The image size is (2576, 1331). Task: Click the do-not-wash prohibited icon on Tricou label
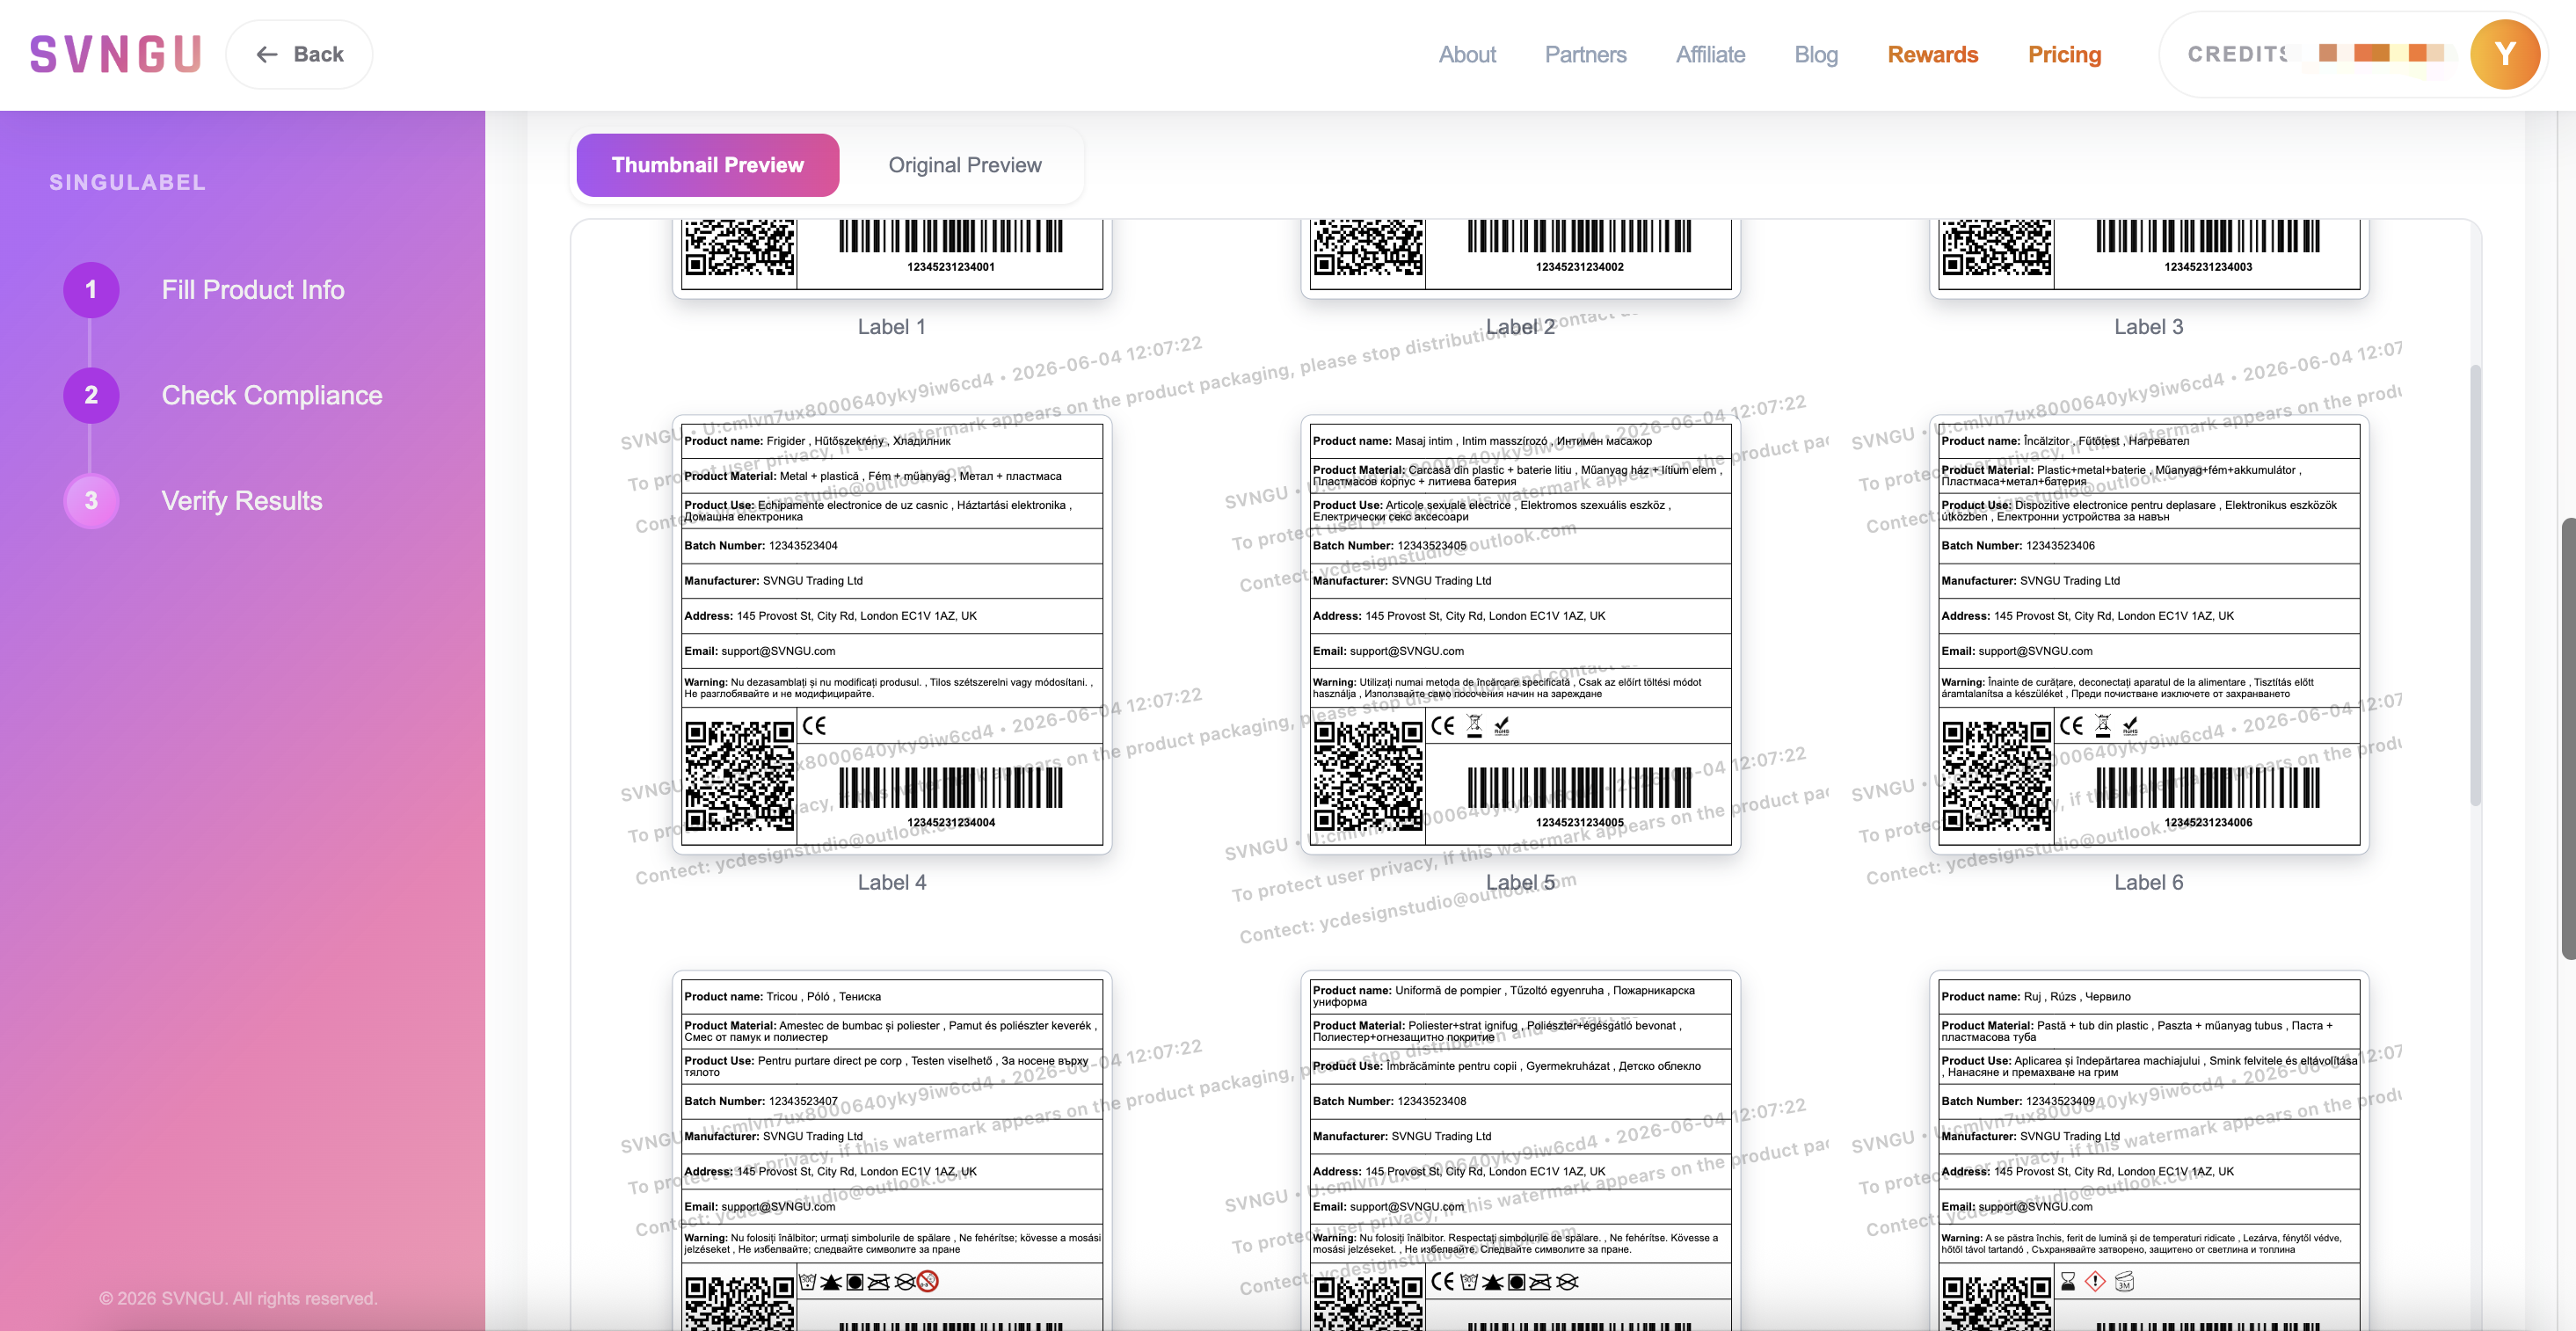(928, 1281)
